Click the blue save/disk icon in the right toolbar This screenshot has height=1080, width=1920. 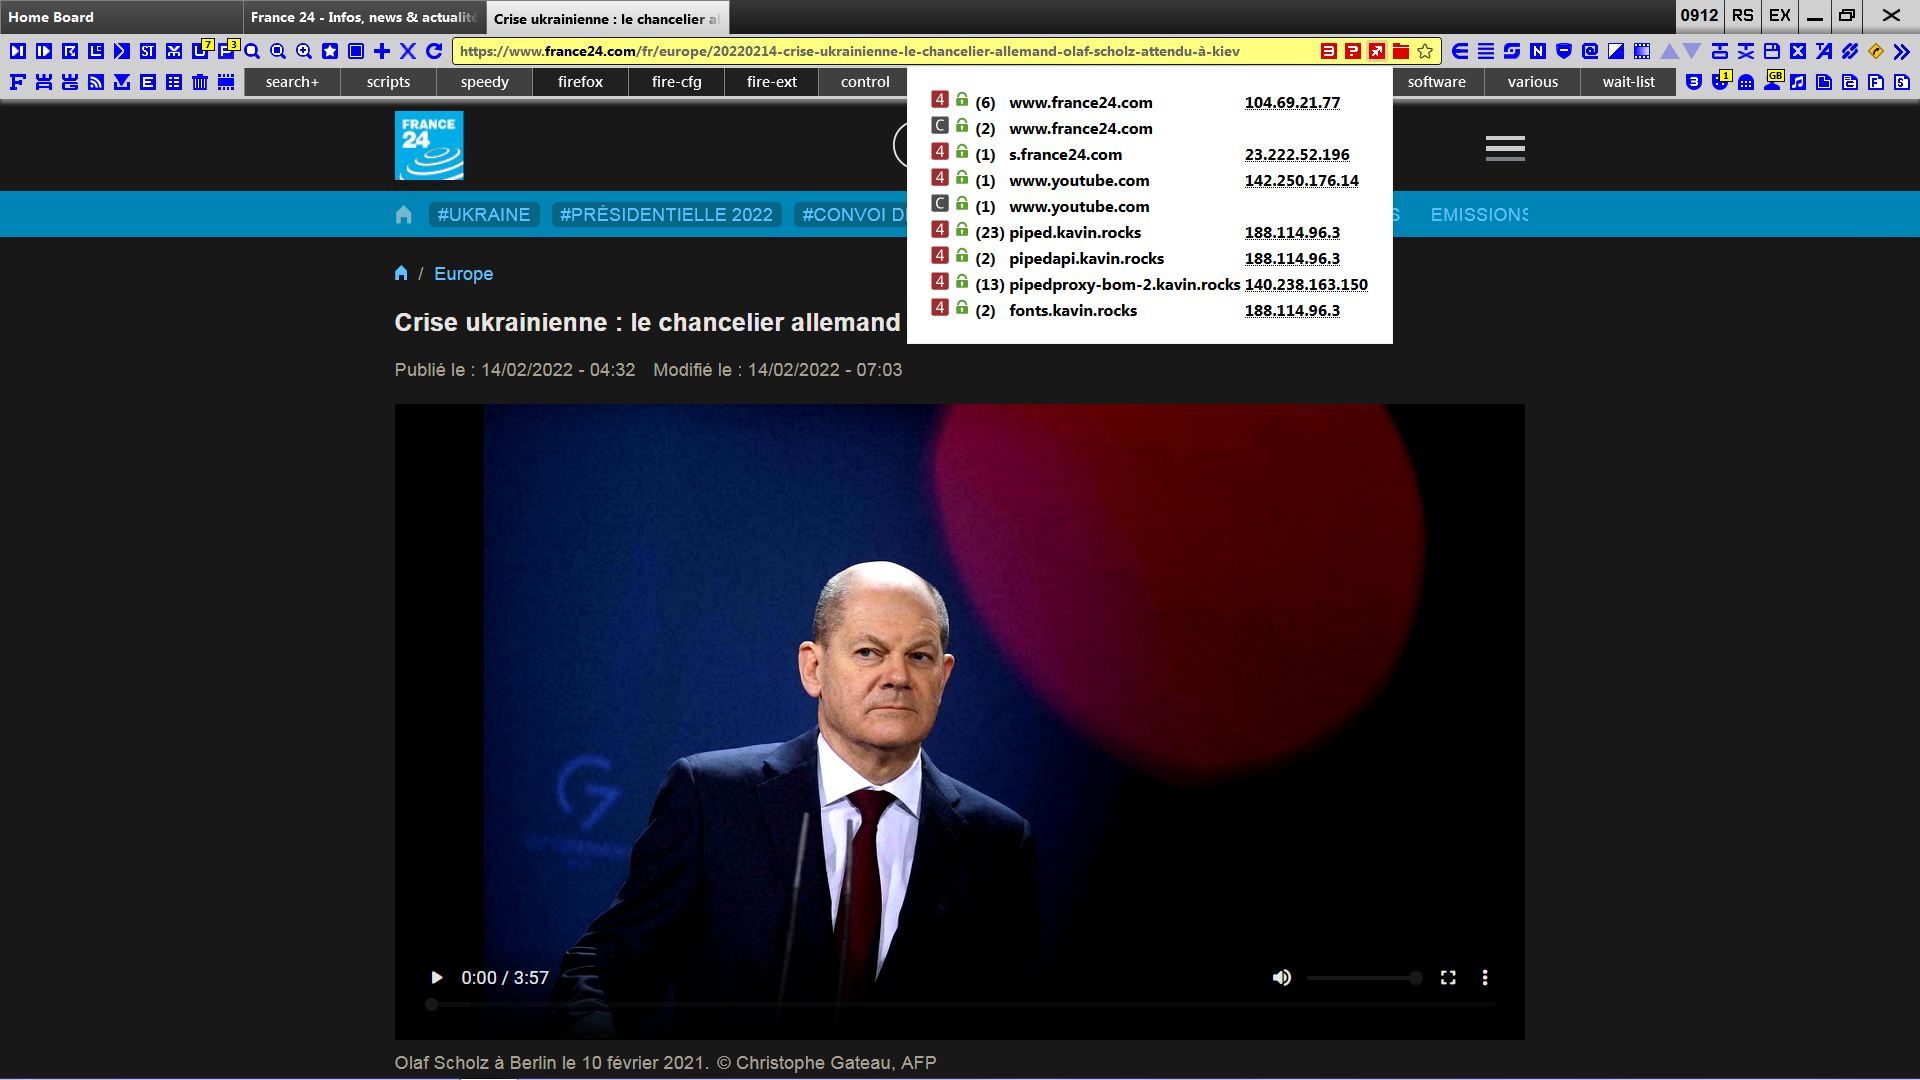pyautogui.click(x=1772, y=50)
